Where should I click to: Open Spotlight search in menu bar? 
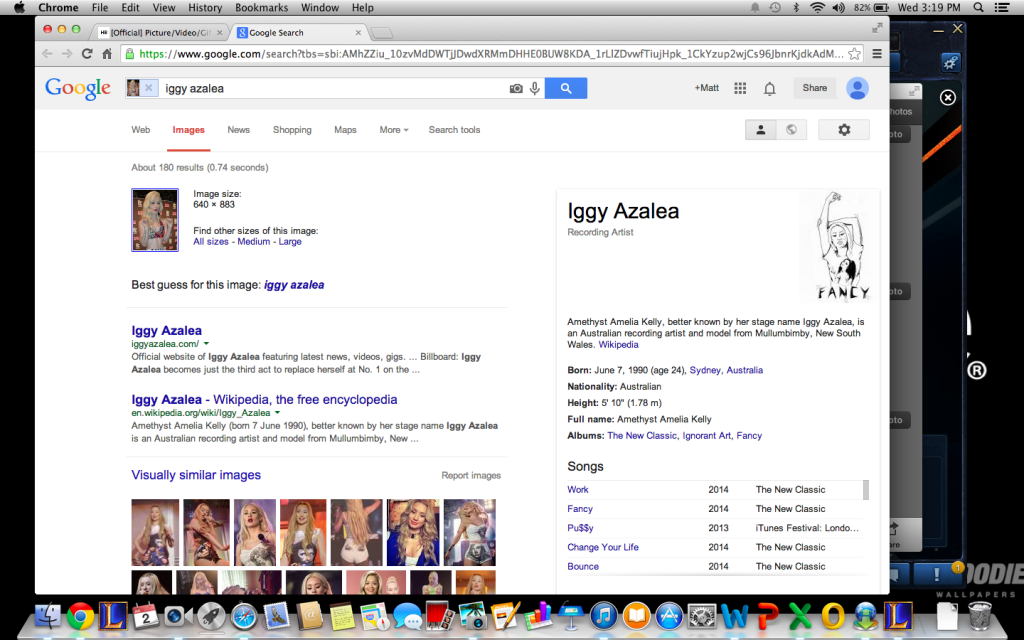(x=978, y=8)
